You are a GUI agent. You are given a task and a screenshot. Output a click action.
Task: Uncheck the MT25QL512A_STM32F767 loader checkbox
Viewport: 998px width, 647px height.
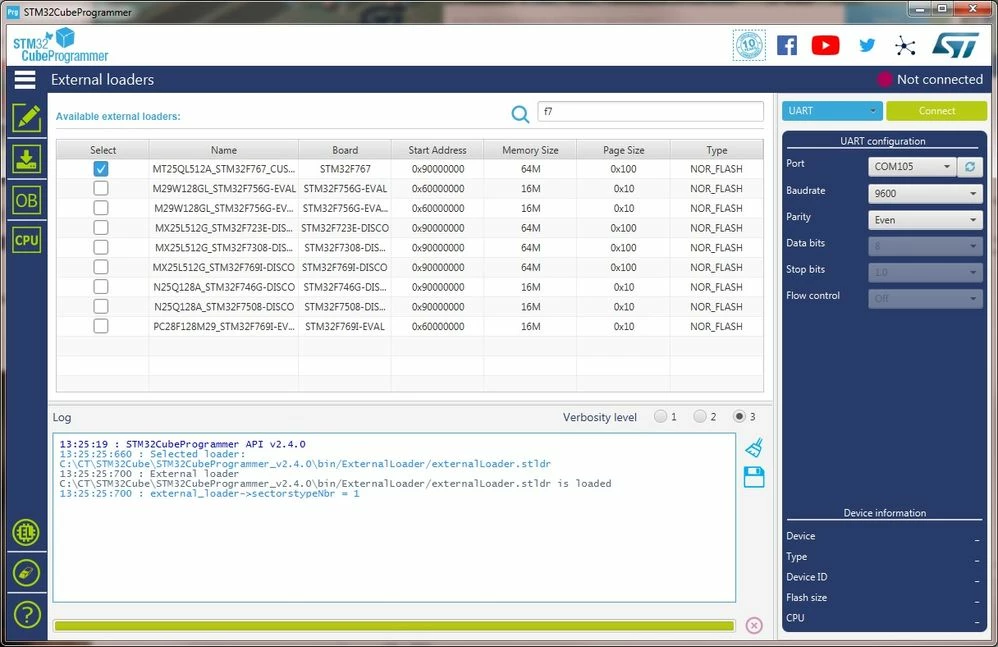point(101,169)
